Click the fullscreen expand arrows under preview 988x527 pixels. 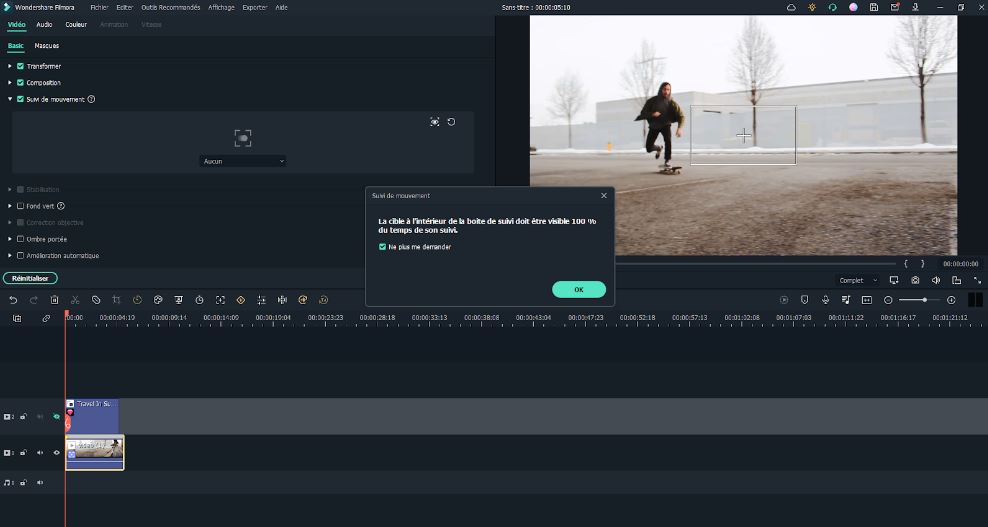pos(977,281)
